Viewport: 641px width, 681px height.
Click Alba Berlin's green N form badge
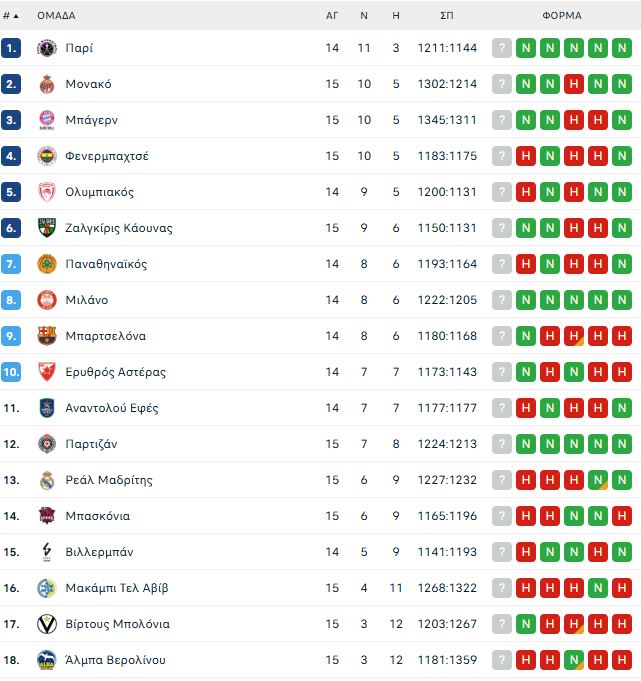(574, 660)
